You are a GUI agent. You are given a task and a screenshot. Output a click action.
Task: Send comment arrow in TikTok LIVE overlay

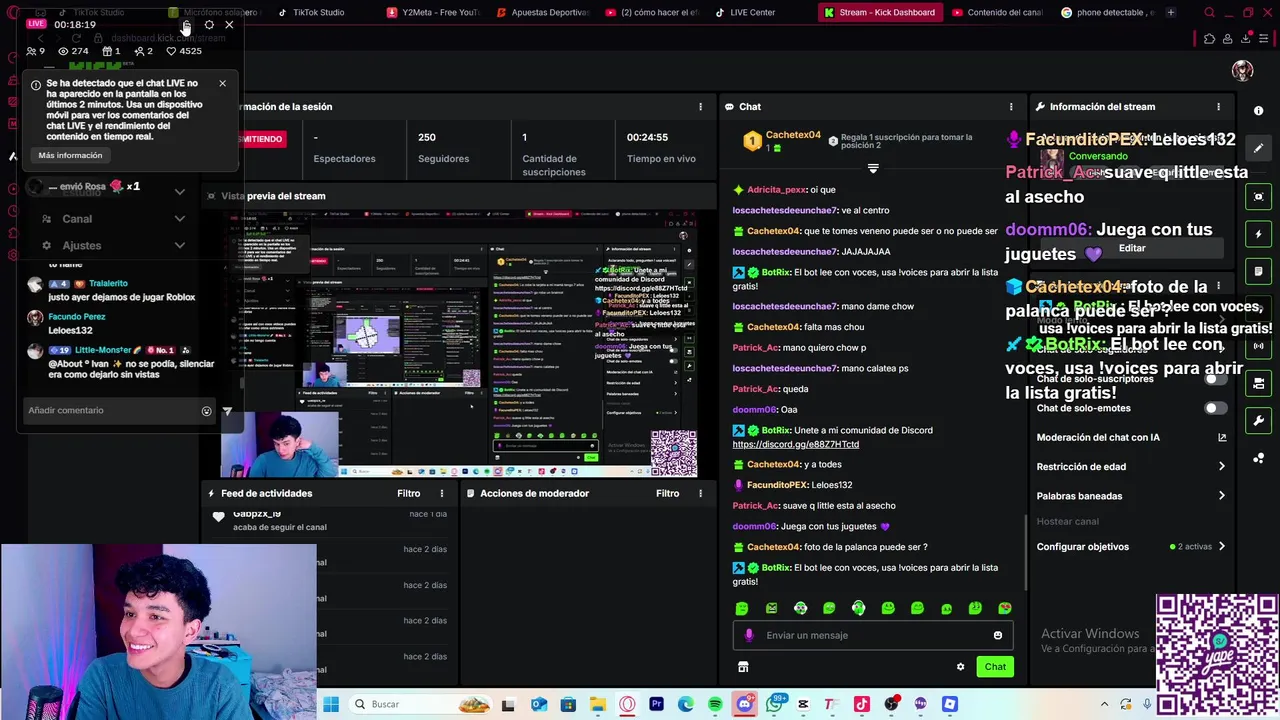pos(227,411)
